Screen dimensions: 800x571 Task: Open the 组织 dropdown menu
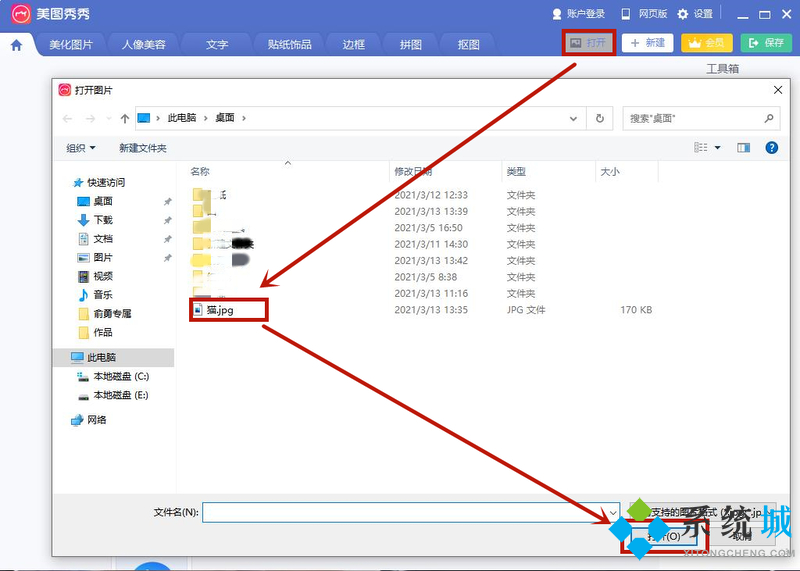[x=81, y=148]
